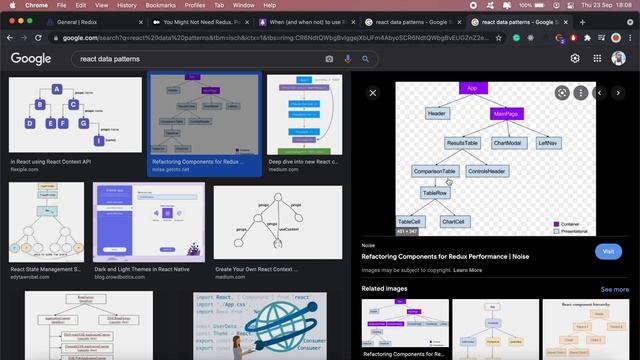Close the image preview panel
640x360 pixels.
(373, 93)
